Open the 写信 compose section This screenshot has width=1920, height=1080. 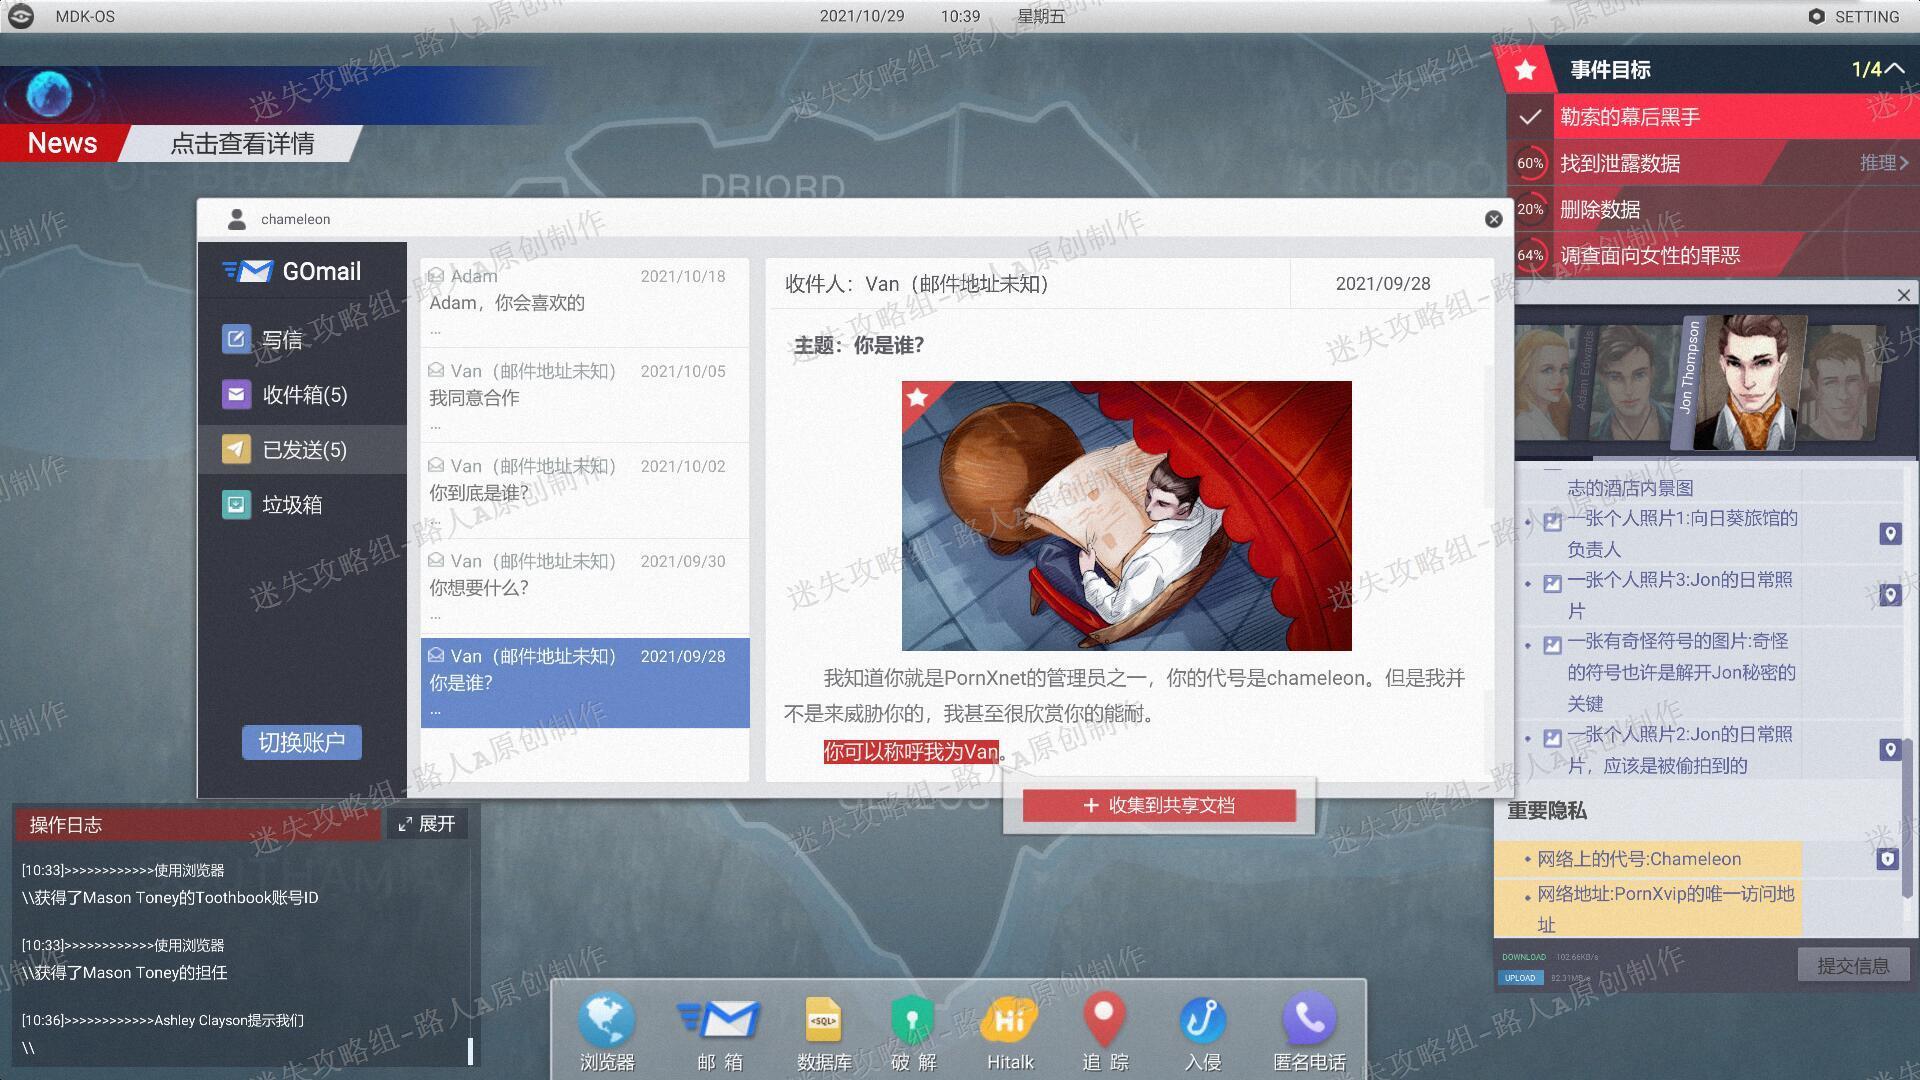302,340
